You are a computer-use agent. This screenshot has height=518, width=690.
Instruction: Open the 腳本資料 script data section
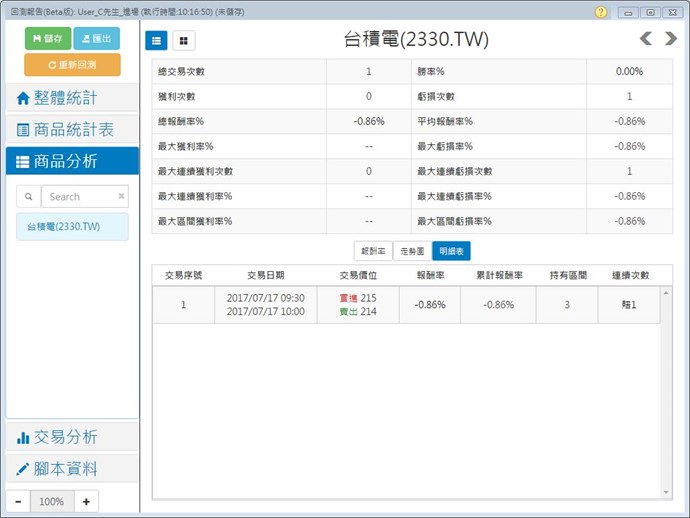[72, 469]
